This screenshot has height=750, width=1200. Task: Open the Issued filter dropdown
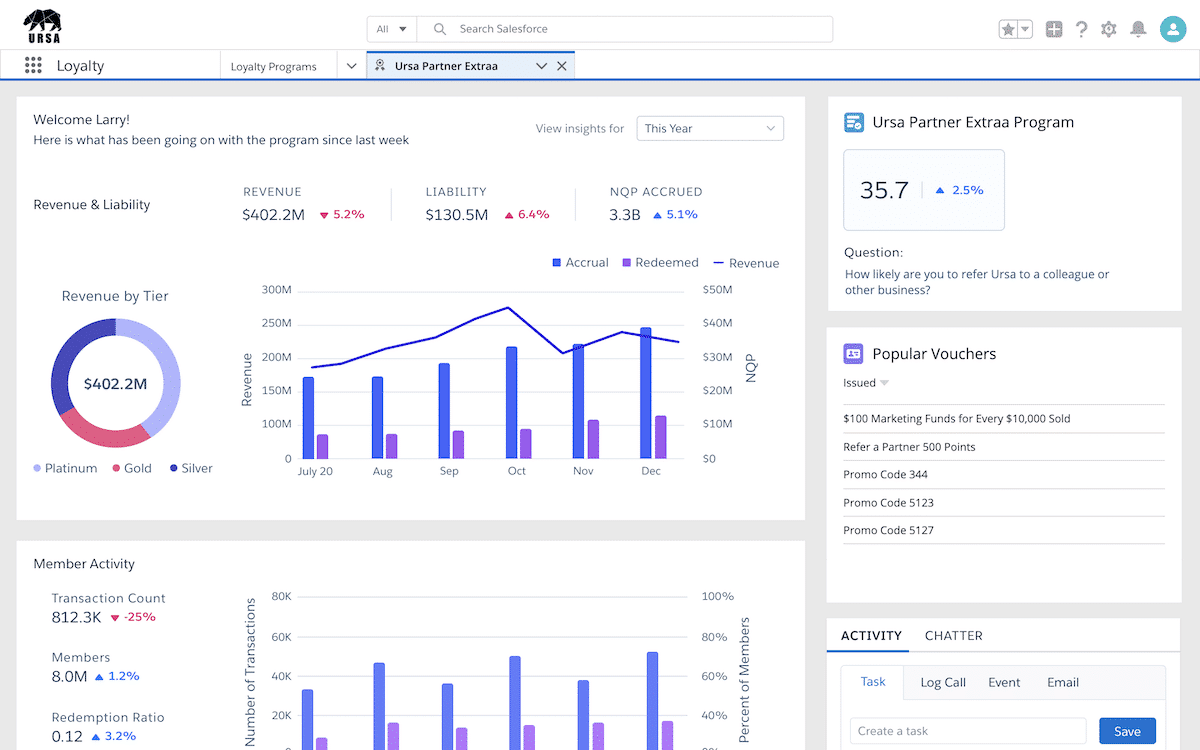click(x=866, y=383)
